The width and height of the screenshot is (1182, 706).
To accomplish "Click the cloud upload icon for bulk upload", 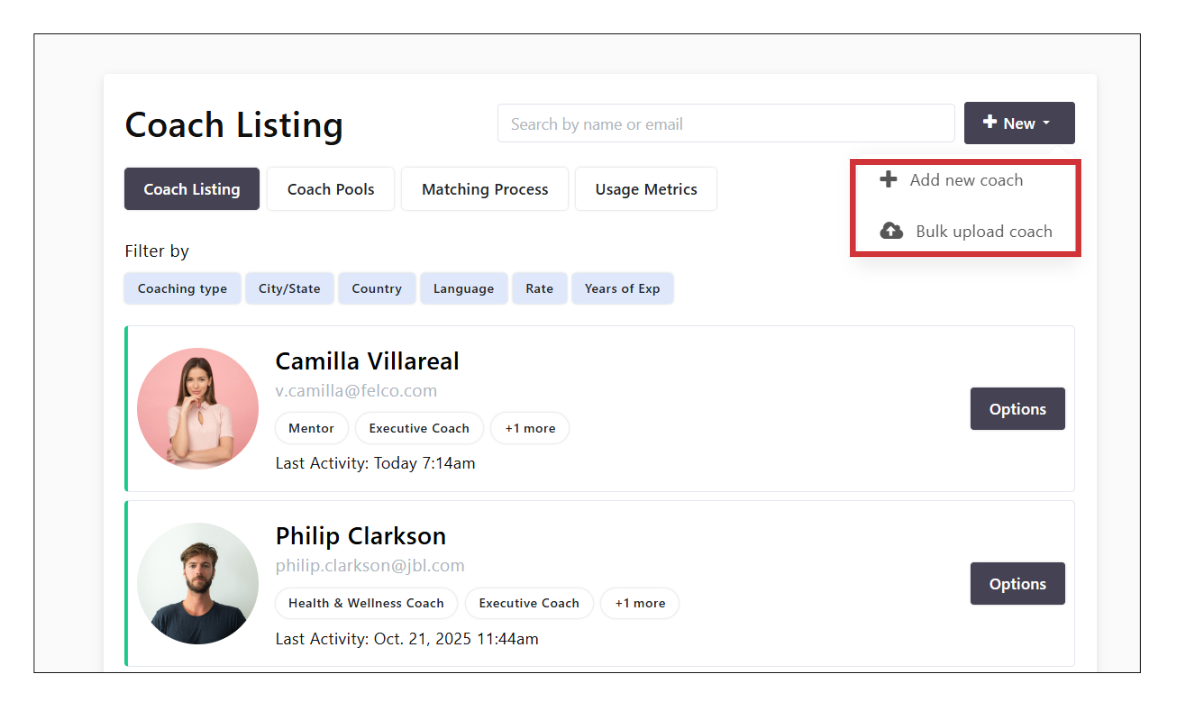I will coord(891,231).
